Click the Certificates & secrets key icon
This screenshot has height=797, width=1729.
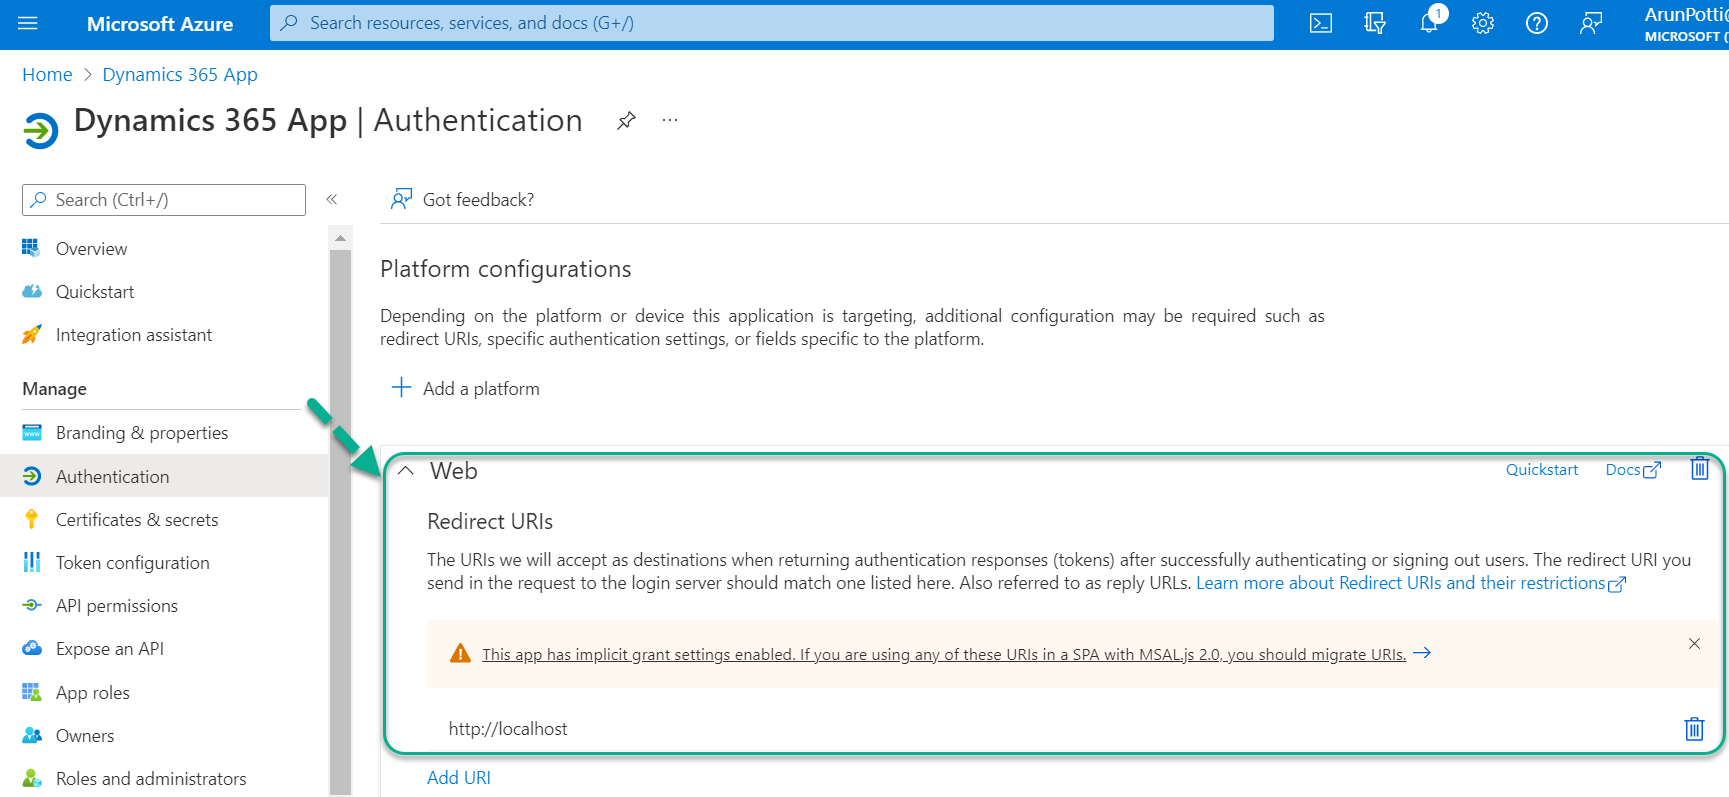[x=32, y=519]
